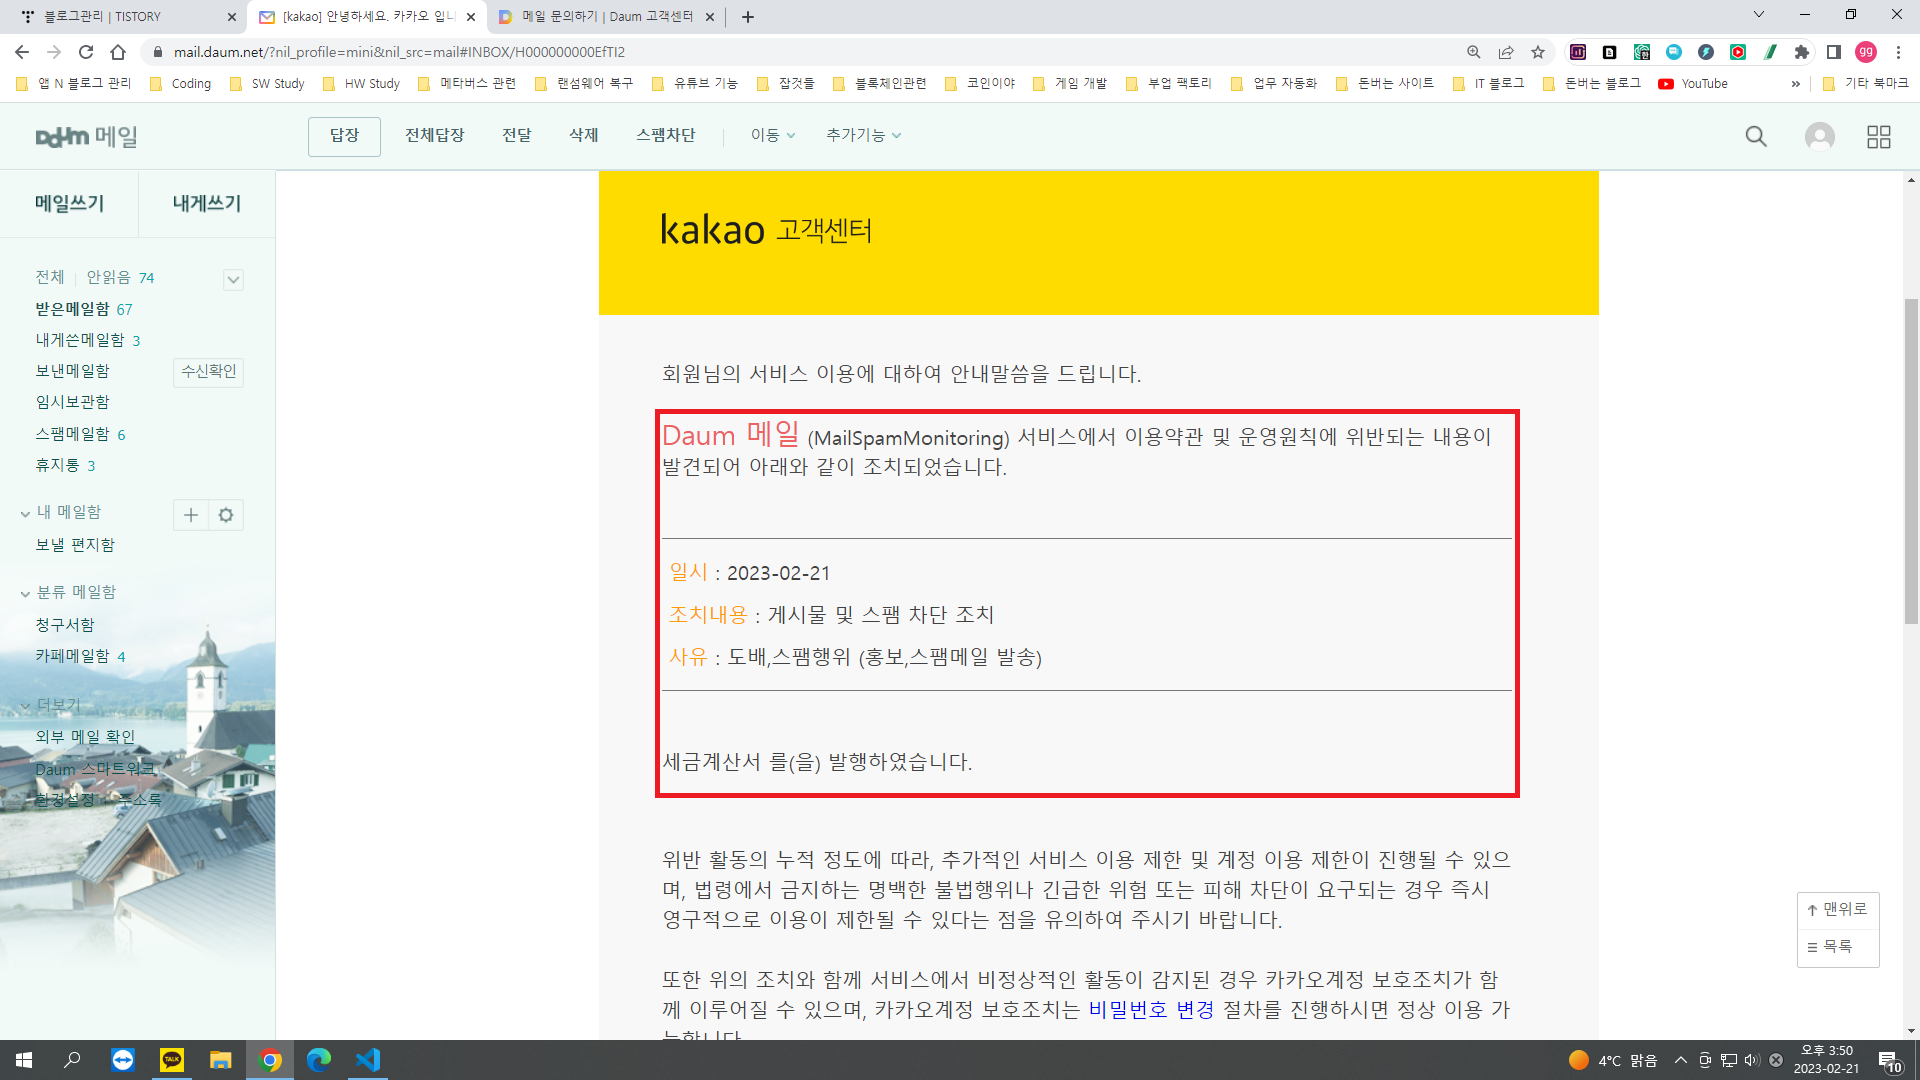Open KakaoTalk from the taskbar
This screenshot has width=1920, height=1080.
172,1060
